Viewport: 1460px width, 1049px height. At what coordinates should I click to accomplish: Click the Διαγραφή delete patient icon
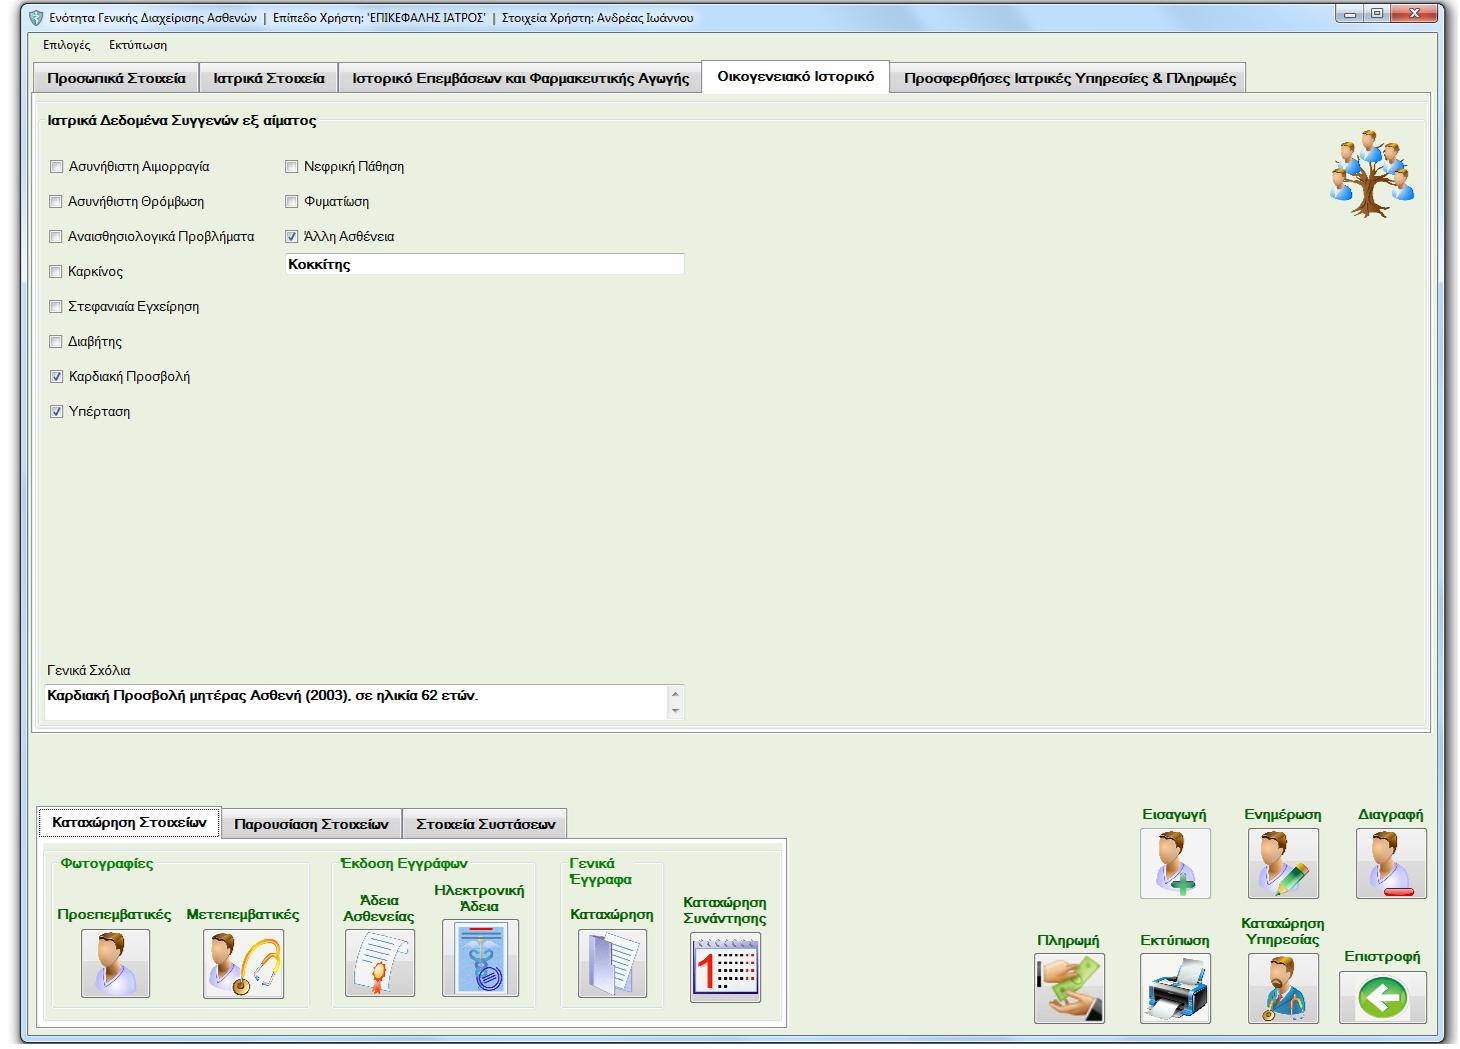pos(1391,863)
